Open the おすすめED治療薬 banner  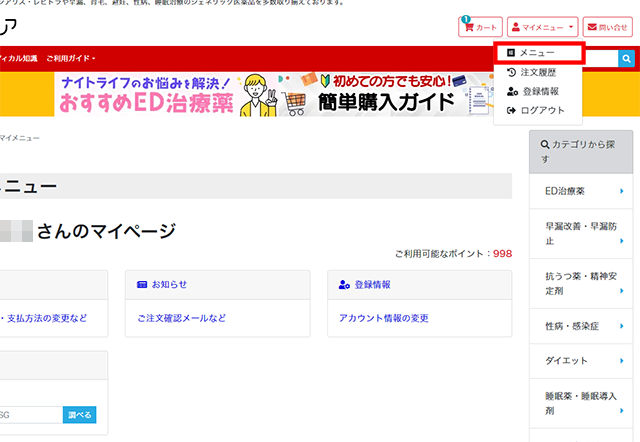[167, 94]
